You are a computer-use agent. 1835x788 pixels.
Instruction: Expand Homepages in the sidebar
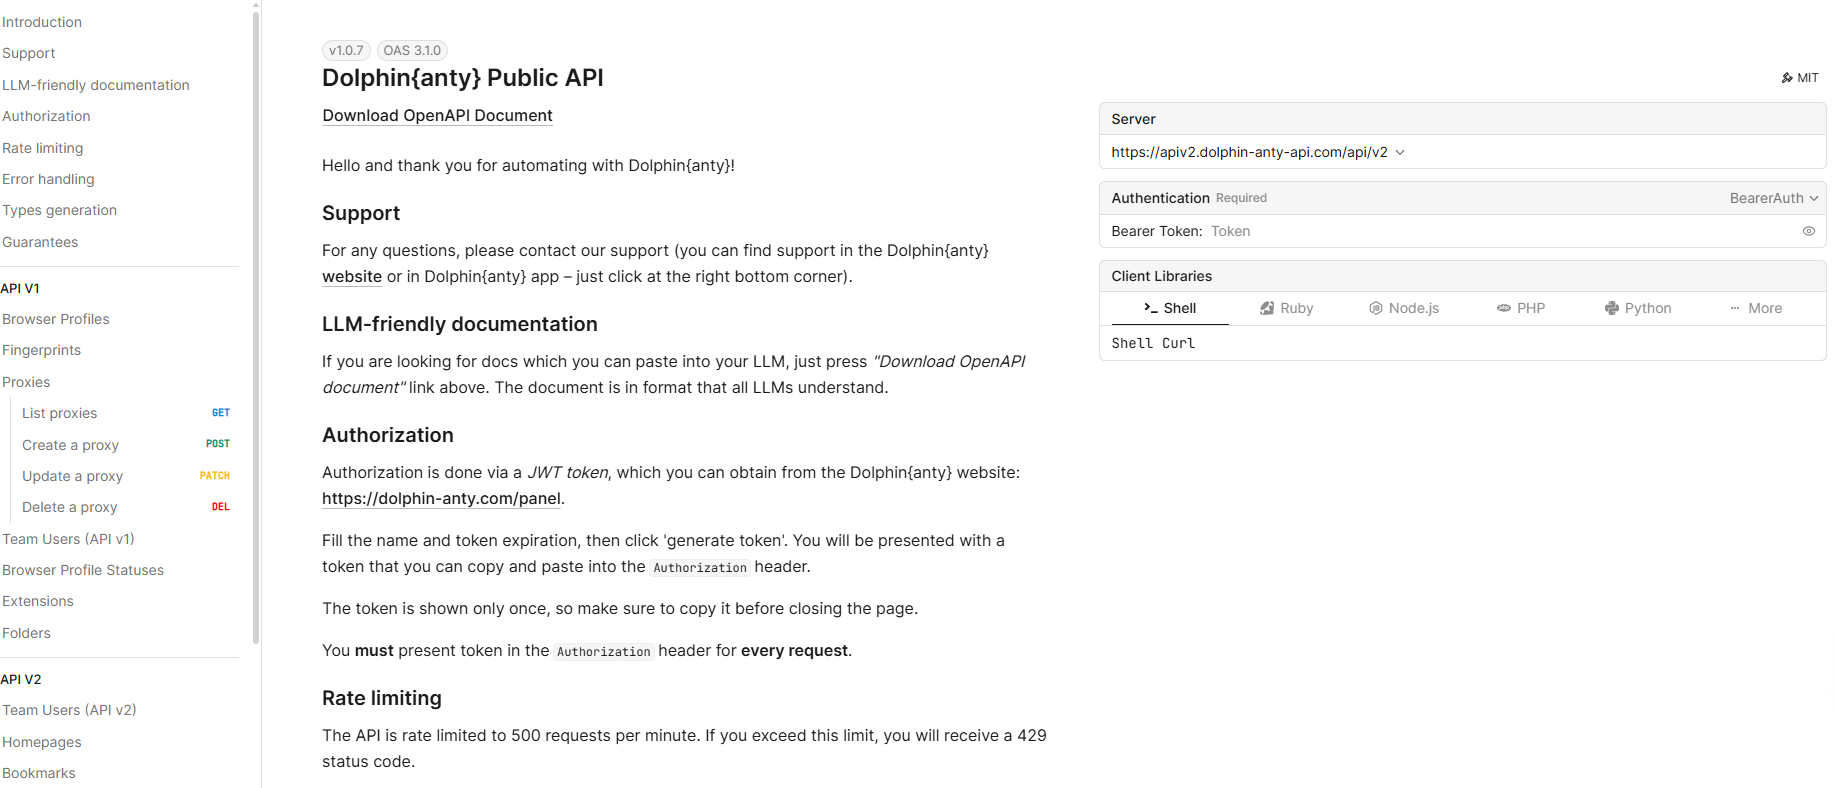click(42, 742)
